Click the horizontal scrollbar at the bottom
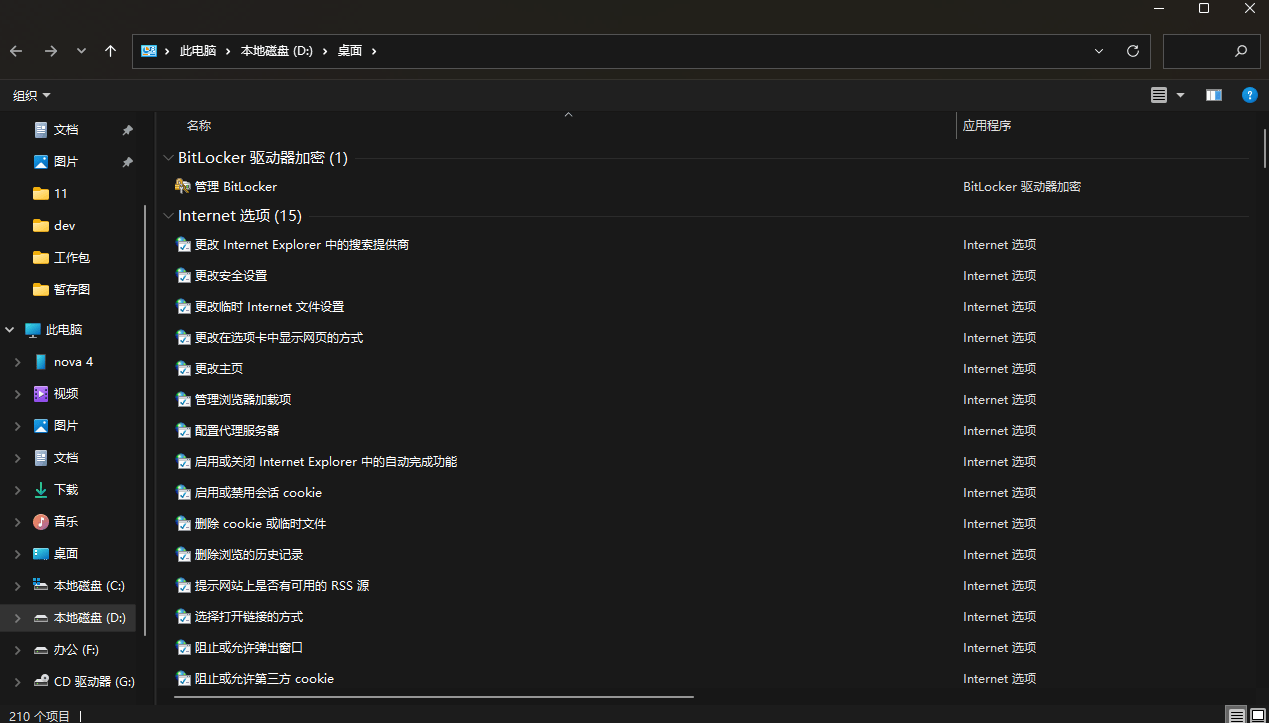Image resolution: width=1269 pixels, height=723 pixels. coord(433,696)
